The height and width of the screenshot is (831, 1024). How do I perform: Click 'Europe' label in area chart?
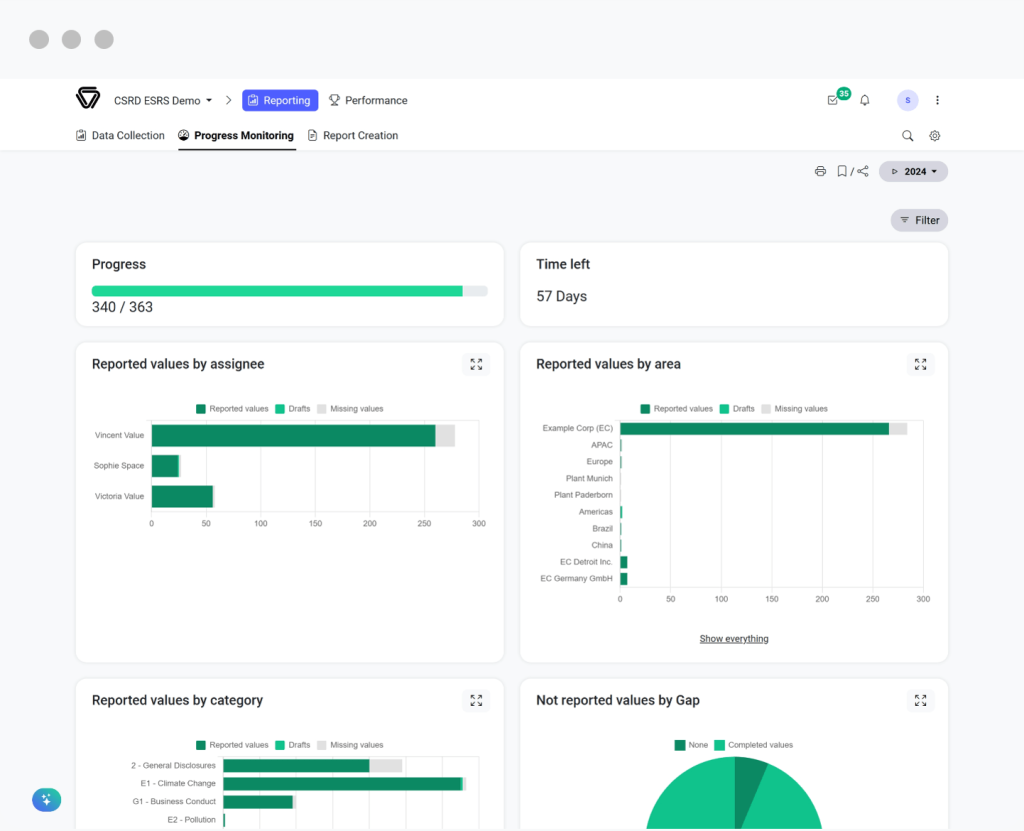point(600,462)
